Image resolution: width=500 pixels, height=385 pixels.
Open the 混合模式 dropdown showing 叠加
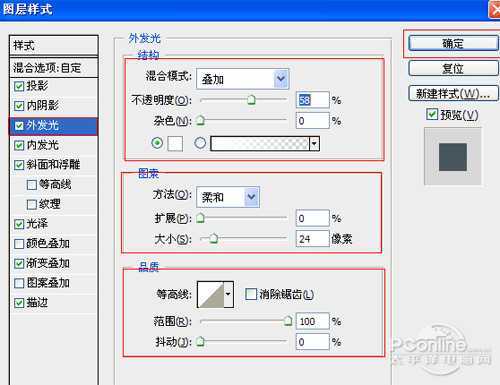(243, 79)
